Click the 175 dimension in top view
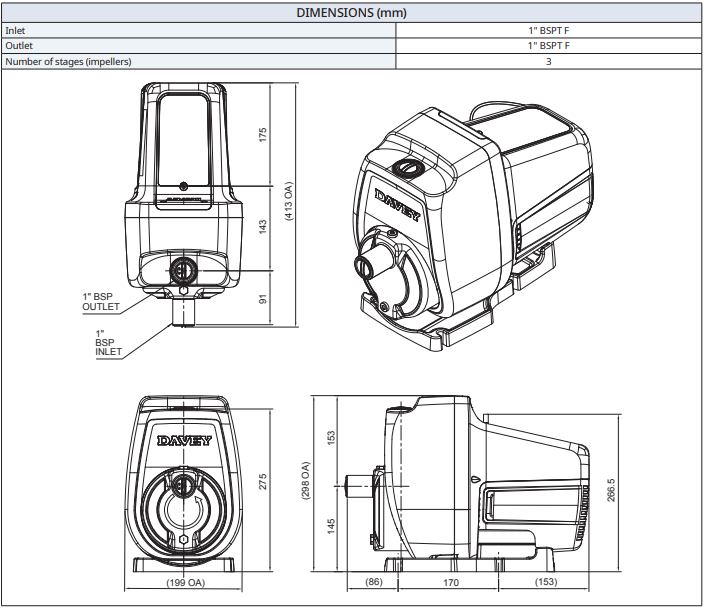The height and width of the screenshot is (609, 711). click(x=263, y=135)
